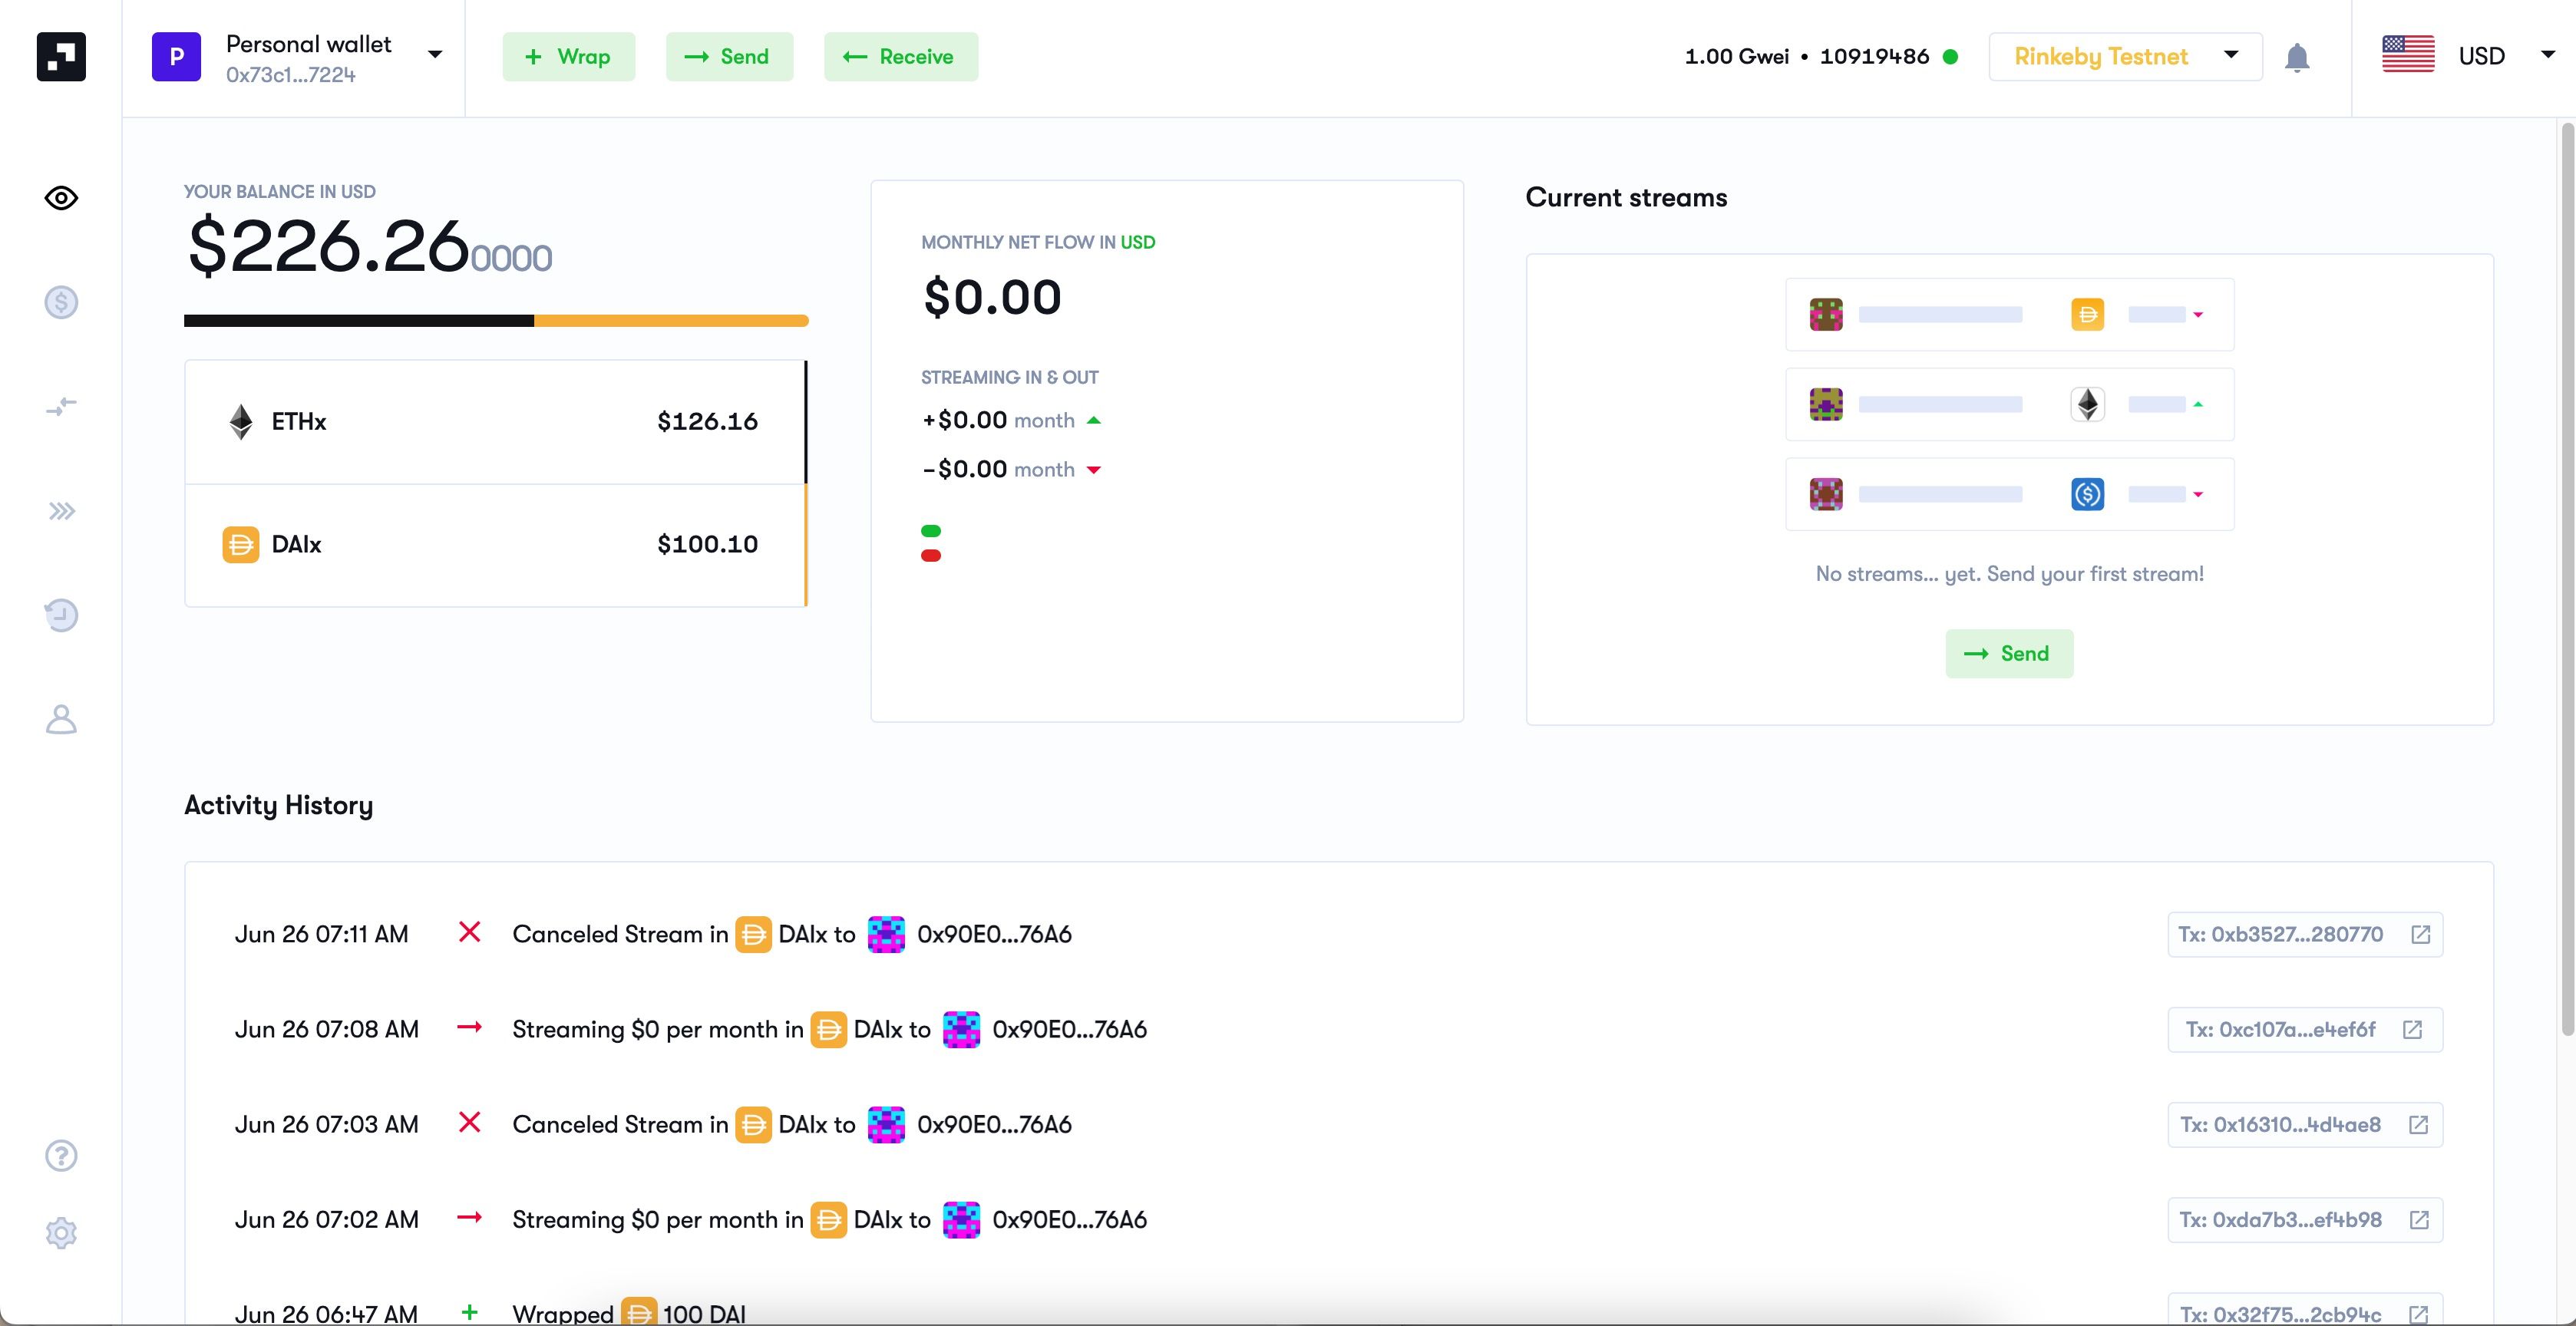Click the red arrow icon at 07:02 AM

point(469,1217)
